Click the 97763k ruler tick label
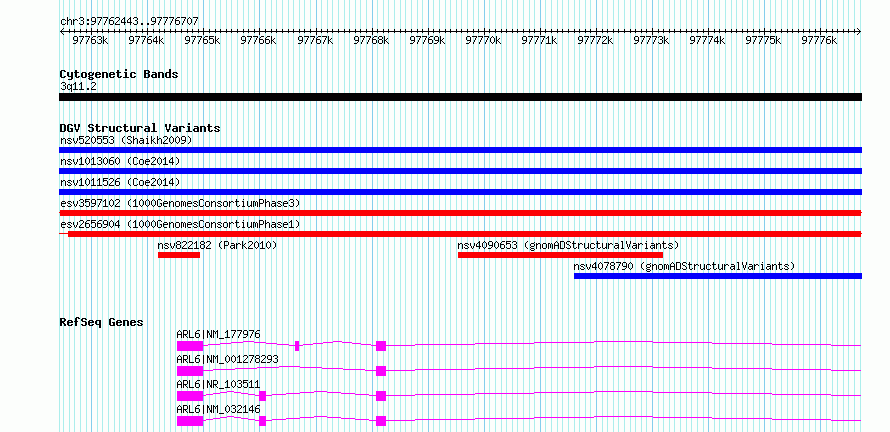The height and width of the screenshot is (432, 890). [x=90, y=40]
